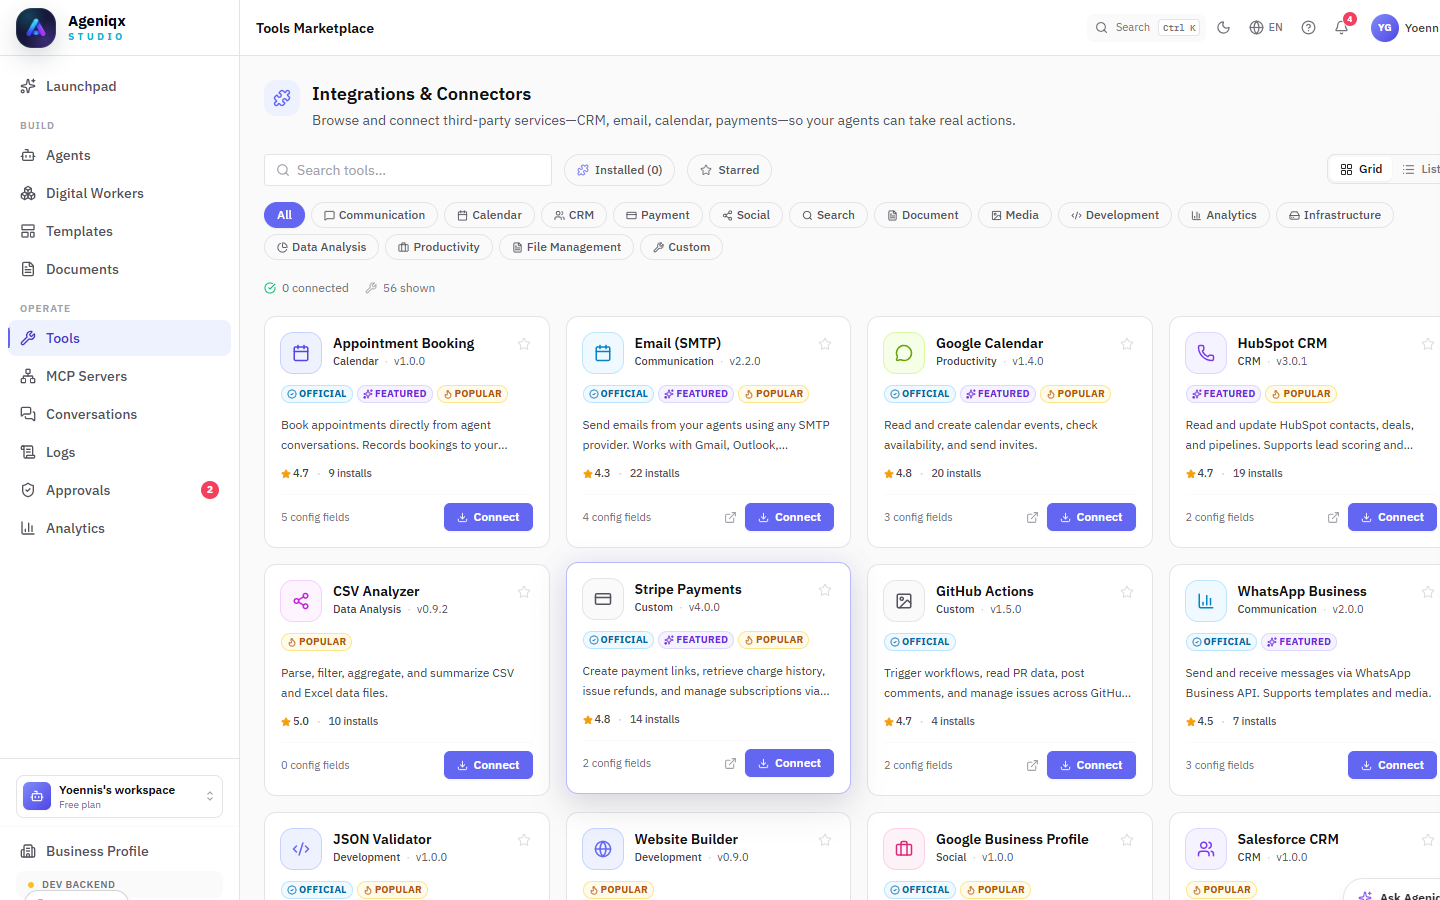Select the Communication category filter
Screen dimensions: 1440x900
(x=374, y=215)
